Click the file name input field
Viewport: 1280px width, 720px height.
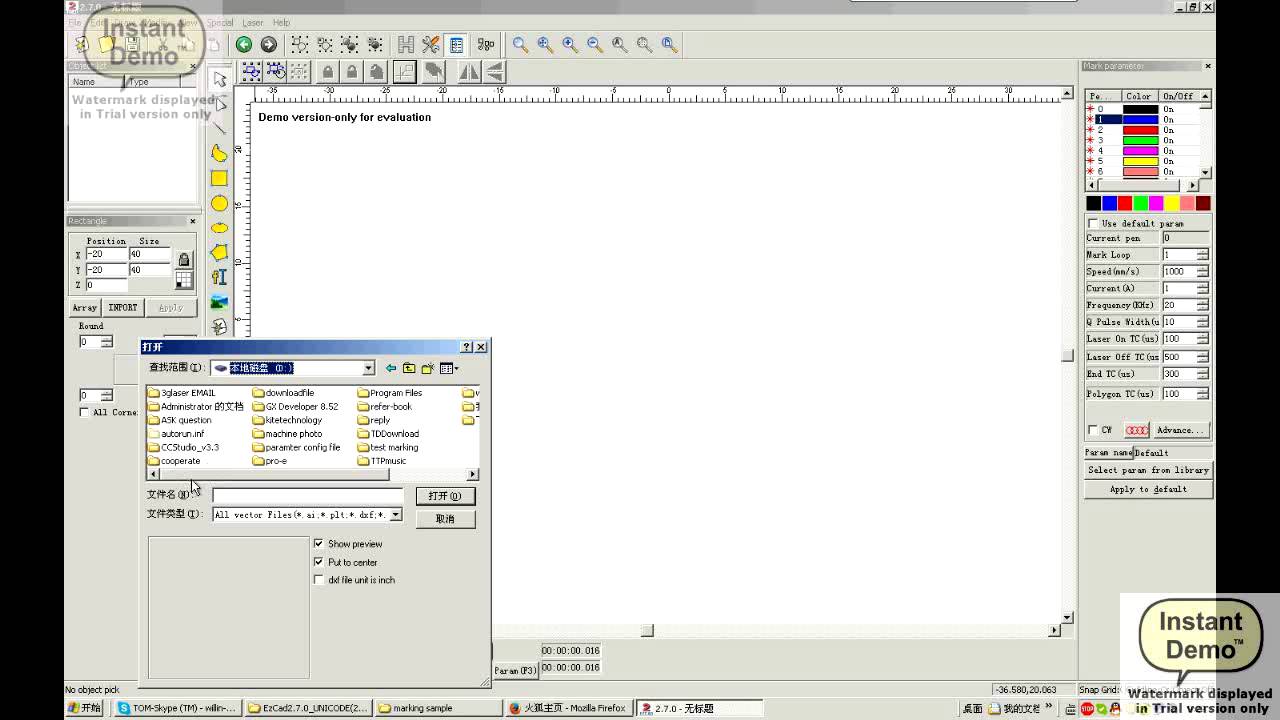click(x=307, y=495)
